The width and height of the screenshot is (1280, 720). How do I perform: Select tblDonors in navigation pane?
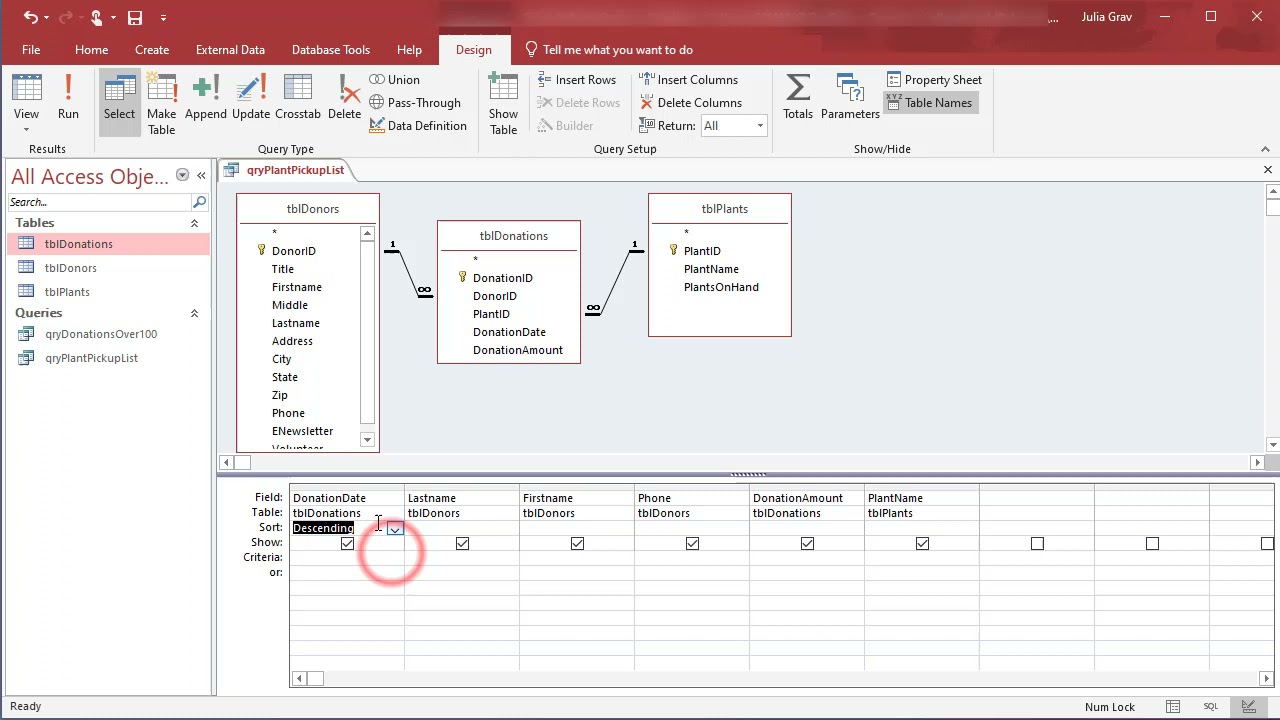click(x=108, y=268)
